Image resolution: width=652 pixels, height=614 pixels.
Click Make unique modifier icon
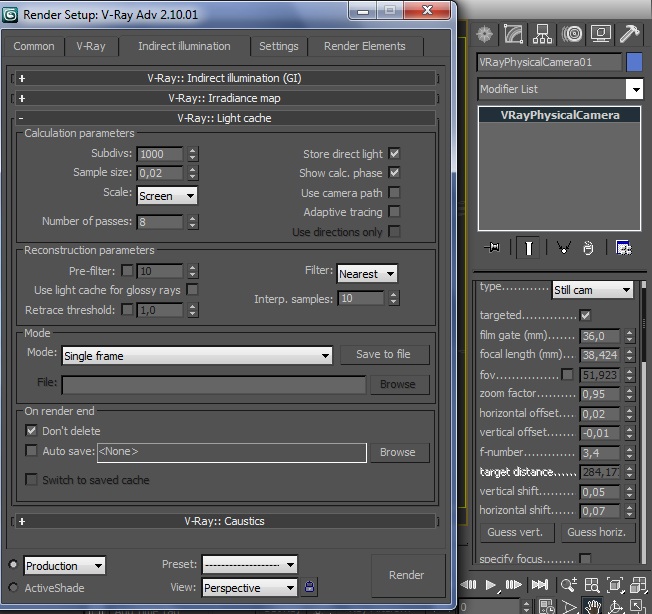(x=564, y=248)
